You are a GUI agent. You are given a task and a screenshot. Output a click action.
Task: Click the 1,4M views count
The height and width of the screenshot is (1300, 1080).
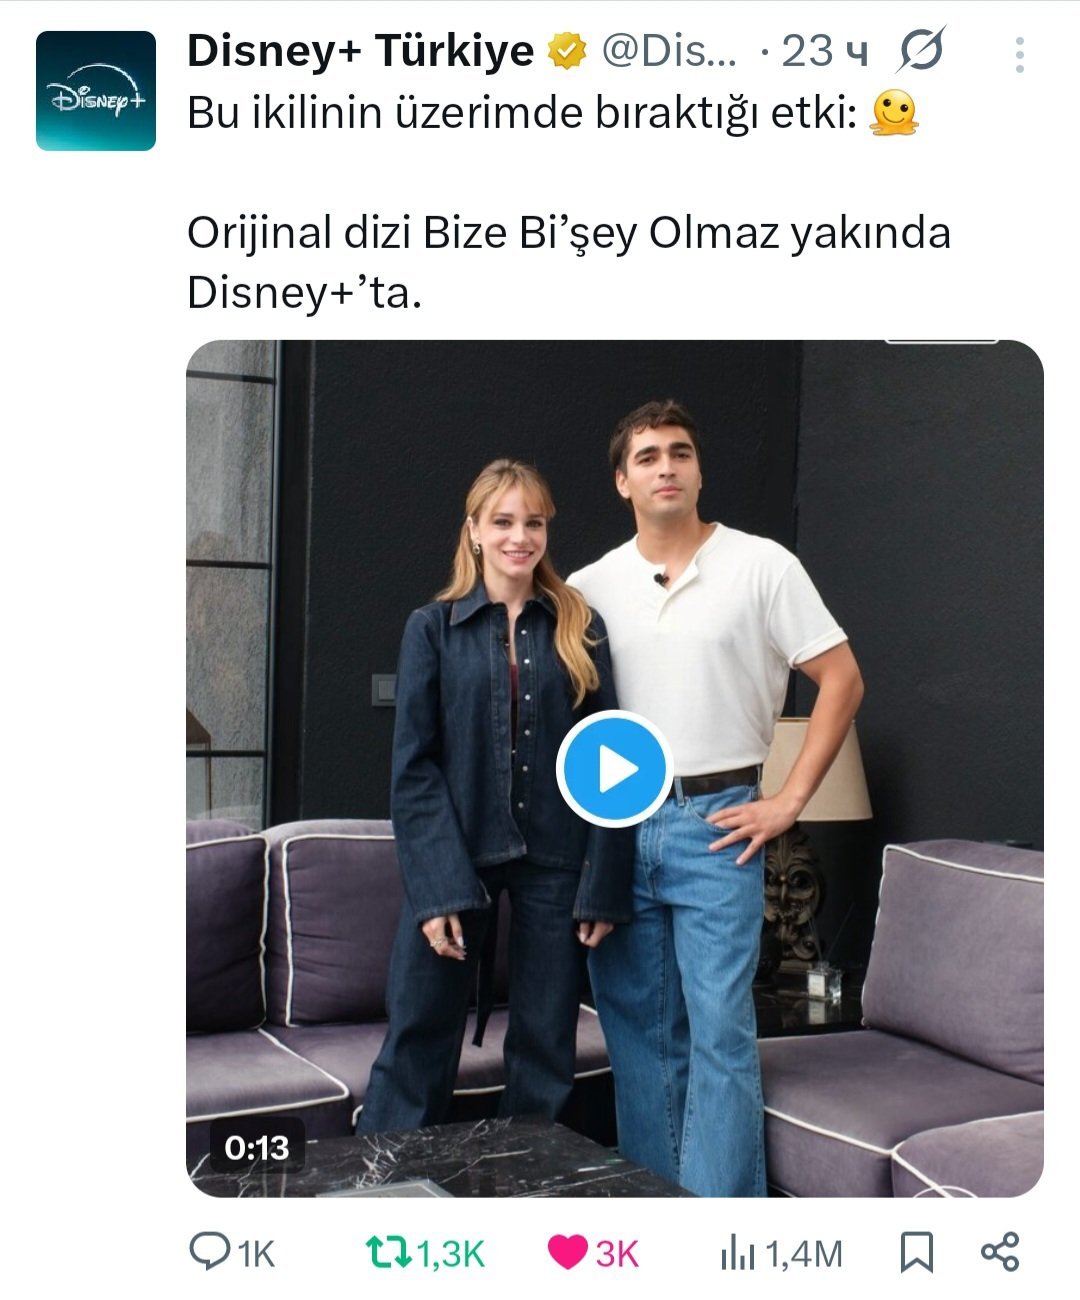pos(804,1253)
